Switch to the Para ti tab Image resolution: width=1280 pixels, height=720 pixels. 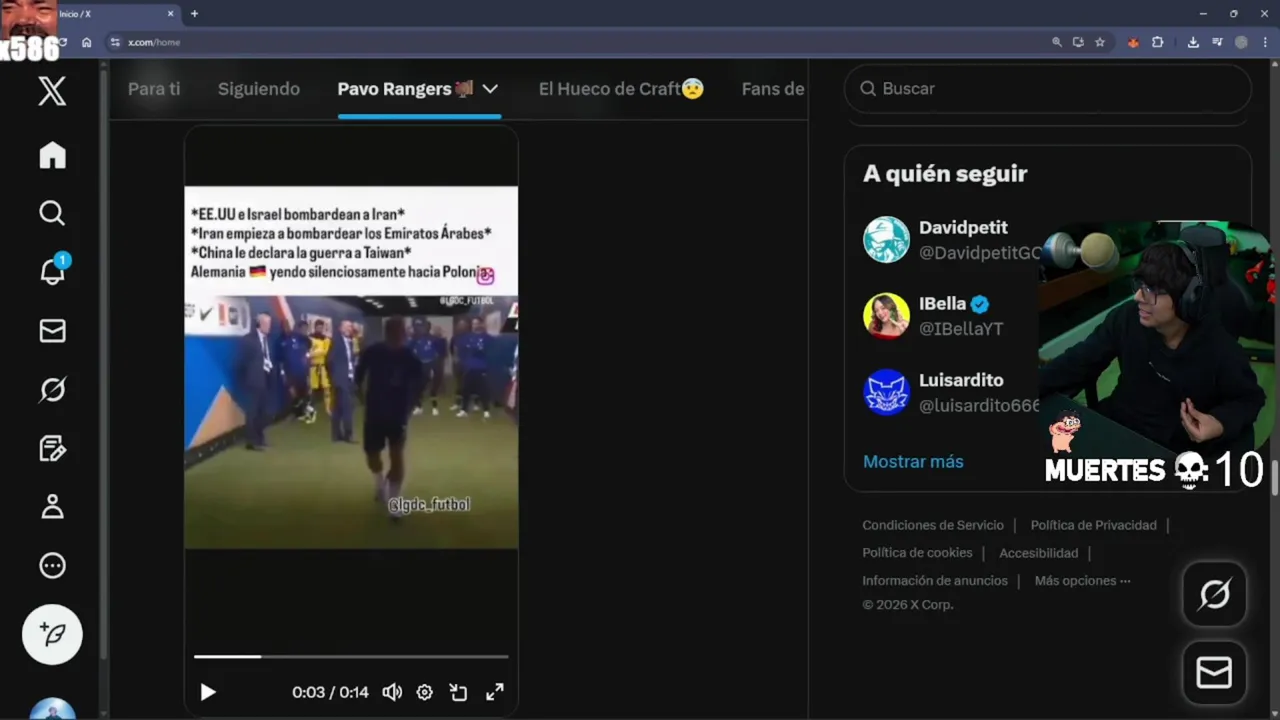154,89
